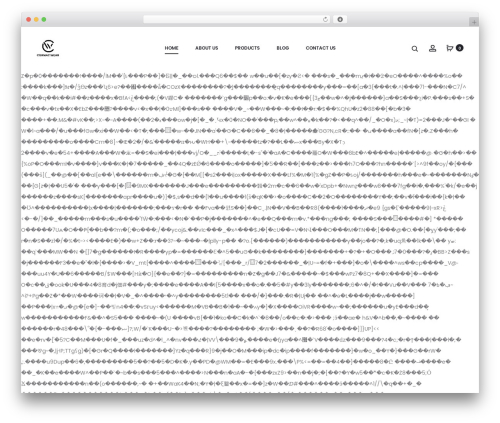
Task: Minimize the browser window (yellow button)
Action: [36, 20]
